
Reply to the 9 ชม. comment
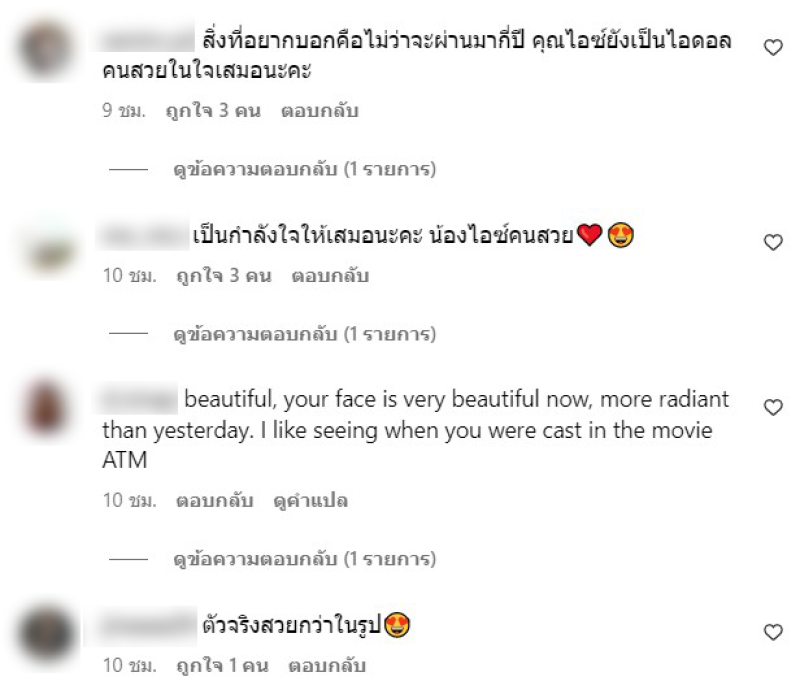pyautogui.click(x=320, y=111)
